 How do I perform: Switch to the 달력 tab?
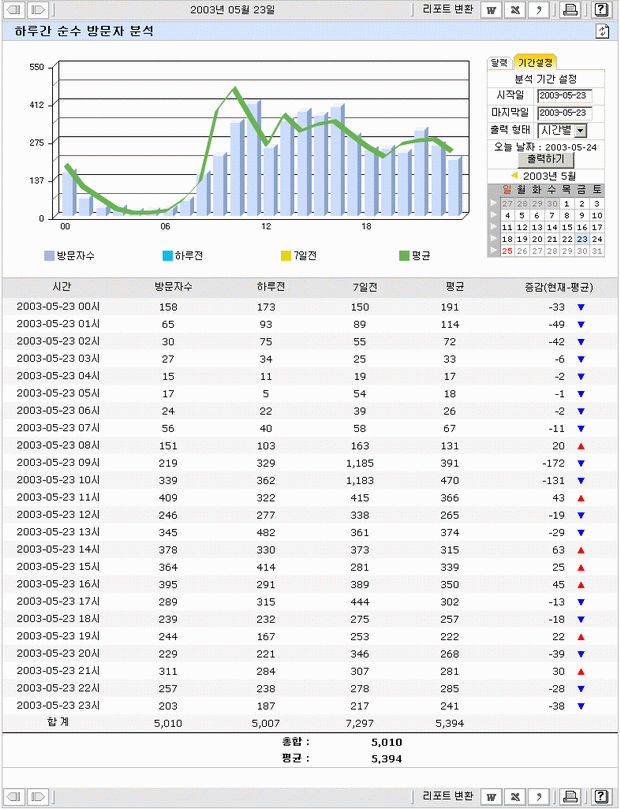click(499, 63)
